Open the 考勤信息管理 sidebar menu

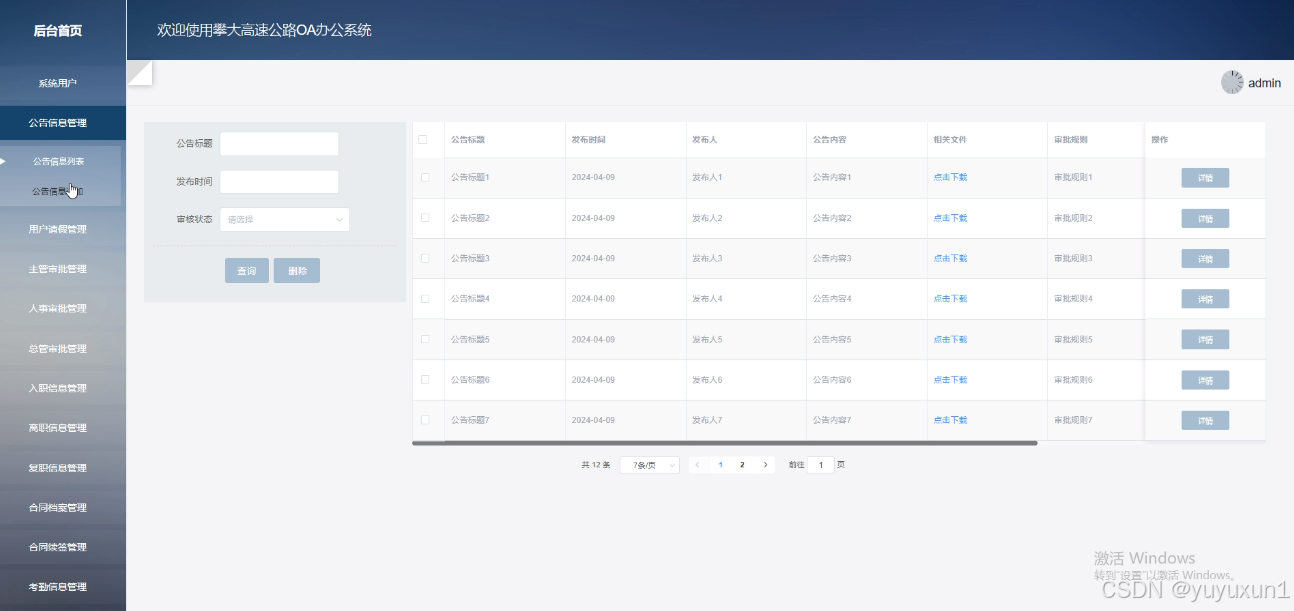point(58,587)
